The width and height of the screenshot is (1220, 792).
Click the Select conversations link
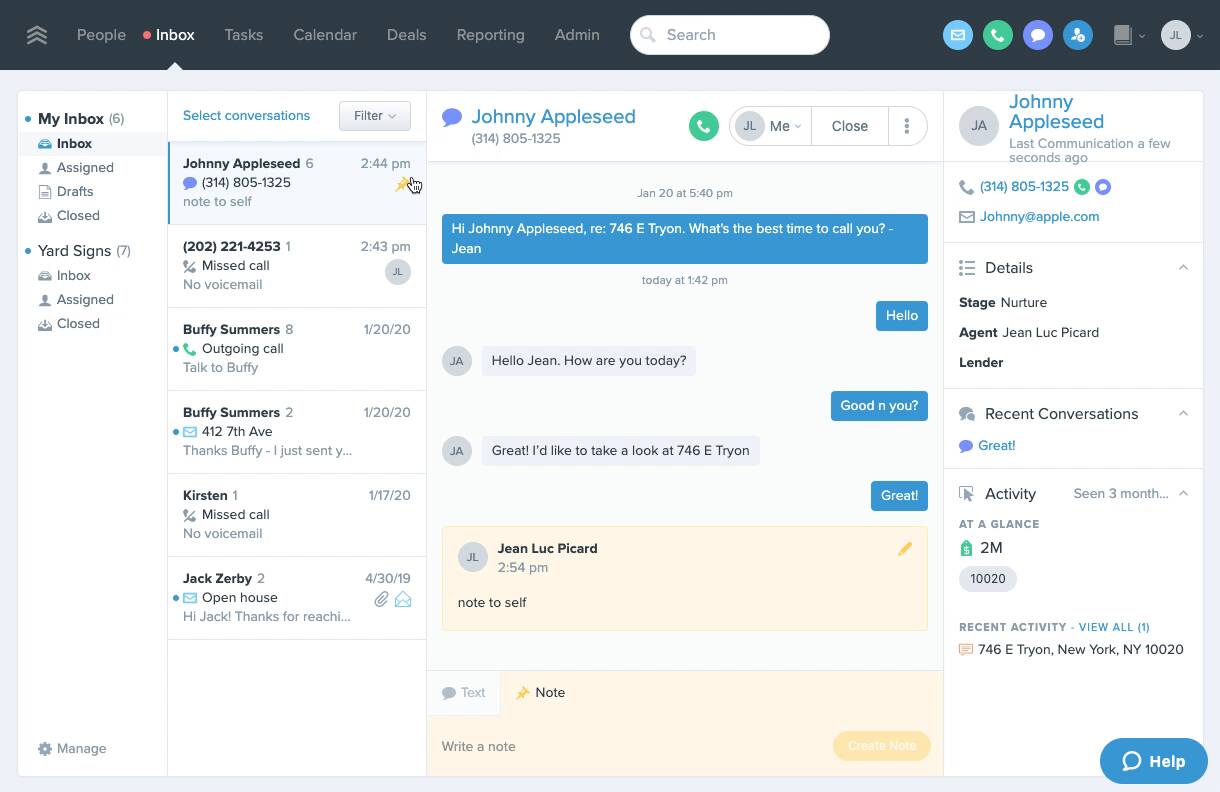pyautogui.click(x=246, y=116)
